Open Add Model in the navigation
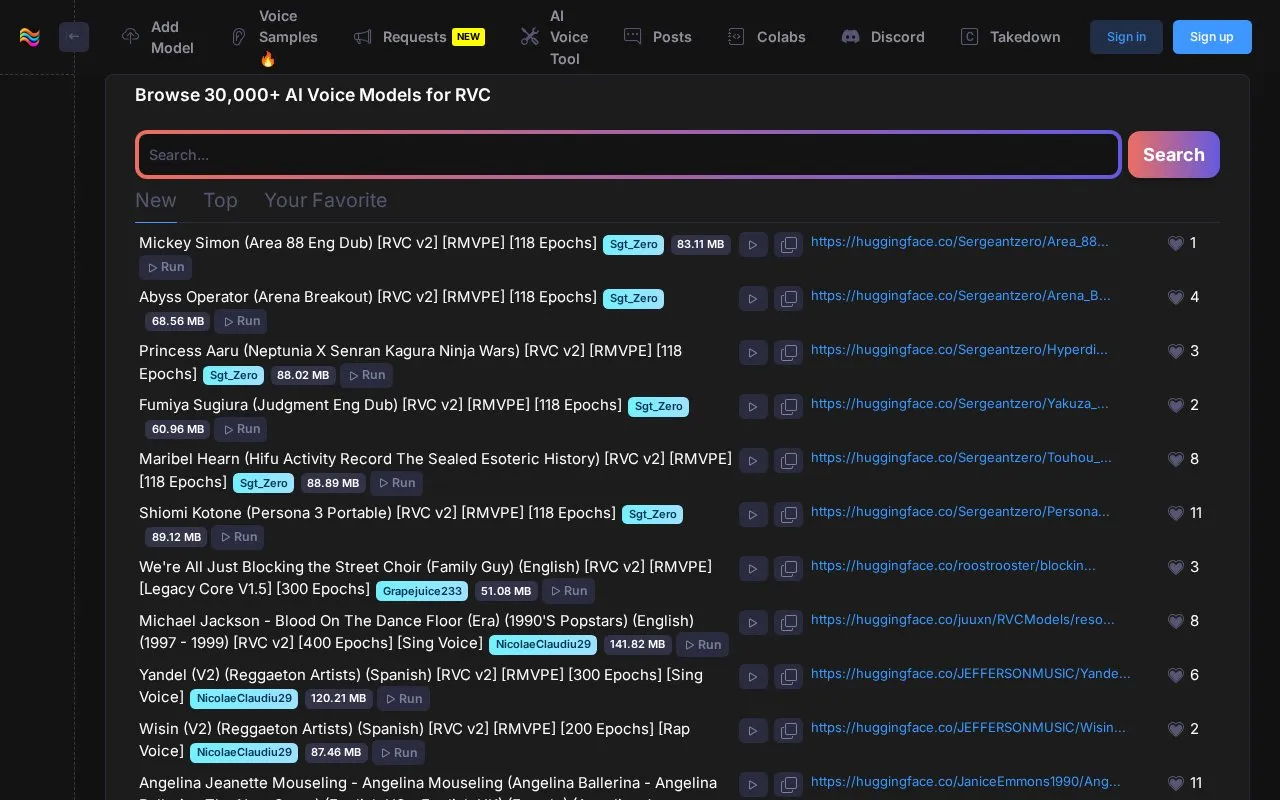Viewport: 1280px width, 800px height. tap(158, 37)
